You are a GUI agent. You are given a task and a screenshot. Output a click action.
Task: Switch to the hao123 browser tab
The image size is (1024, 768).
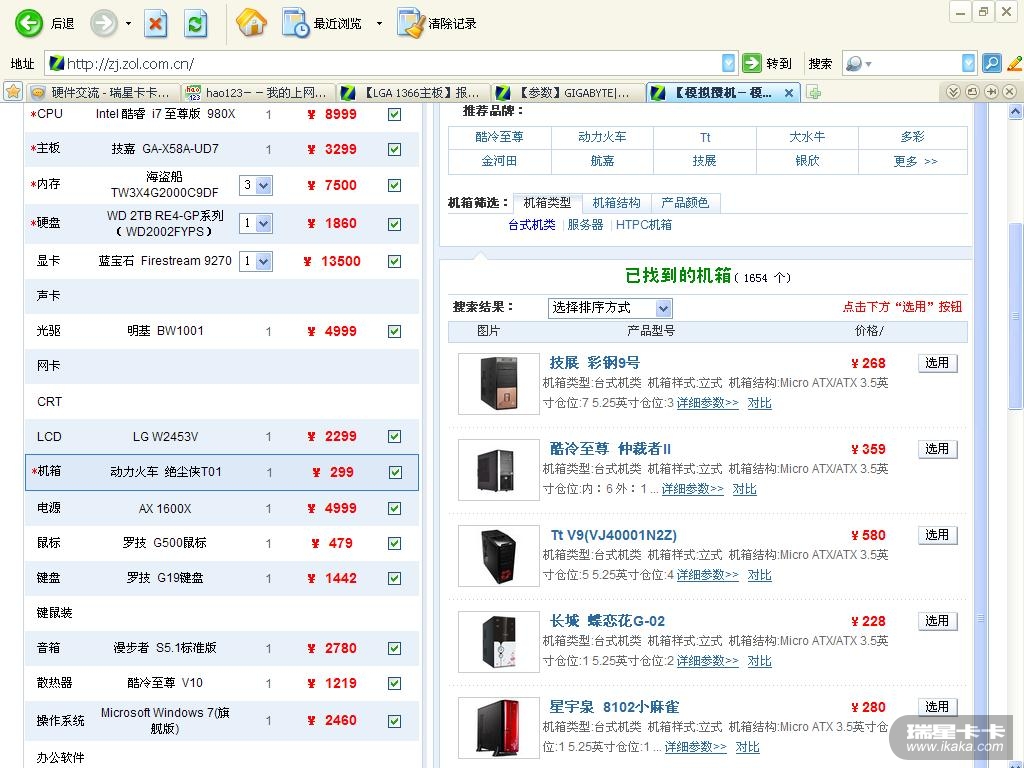[x=260, y=93]
